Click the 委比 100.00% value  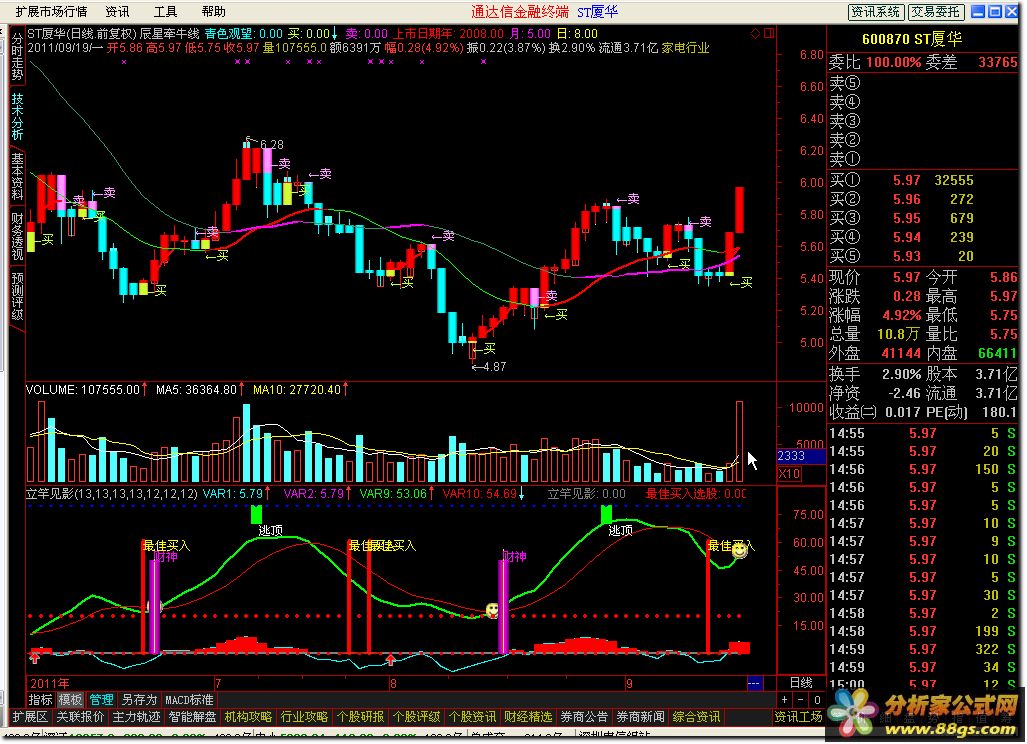893,62
